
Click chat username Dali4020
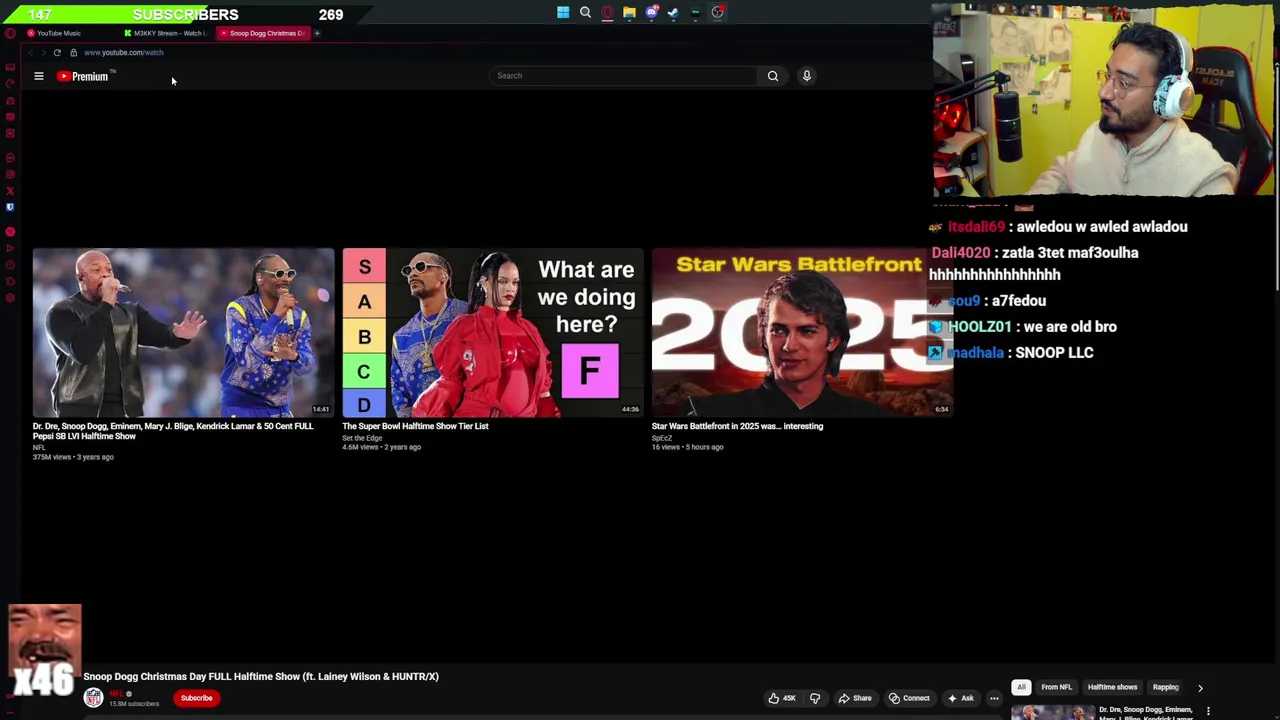961,253
